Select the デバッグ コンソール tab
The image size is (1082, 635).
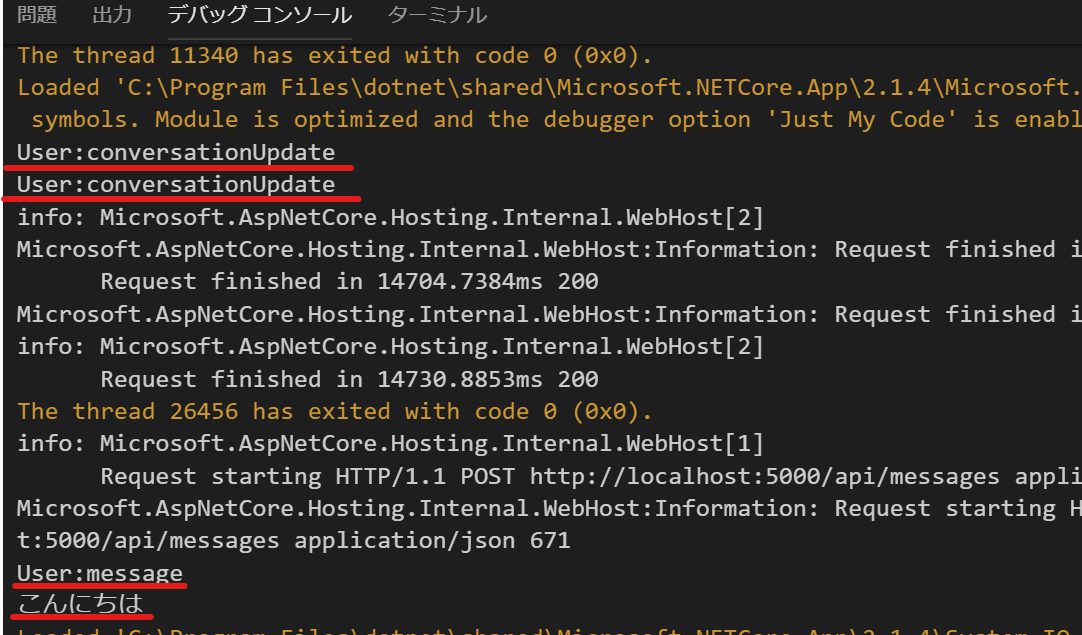click(x=259, y=15)
